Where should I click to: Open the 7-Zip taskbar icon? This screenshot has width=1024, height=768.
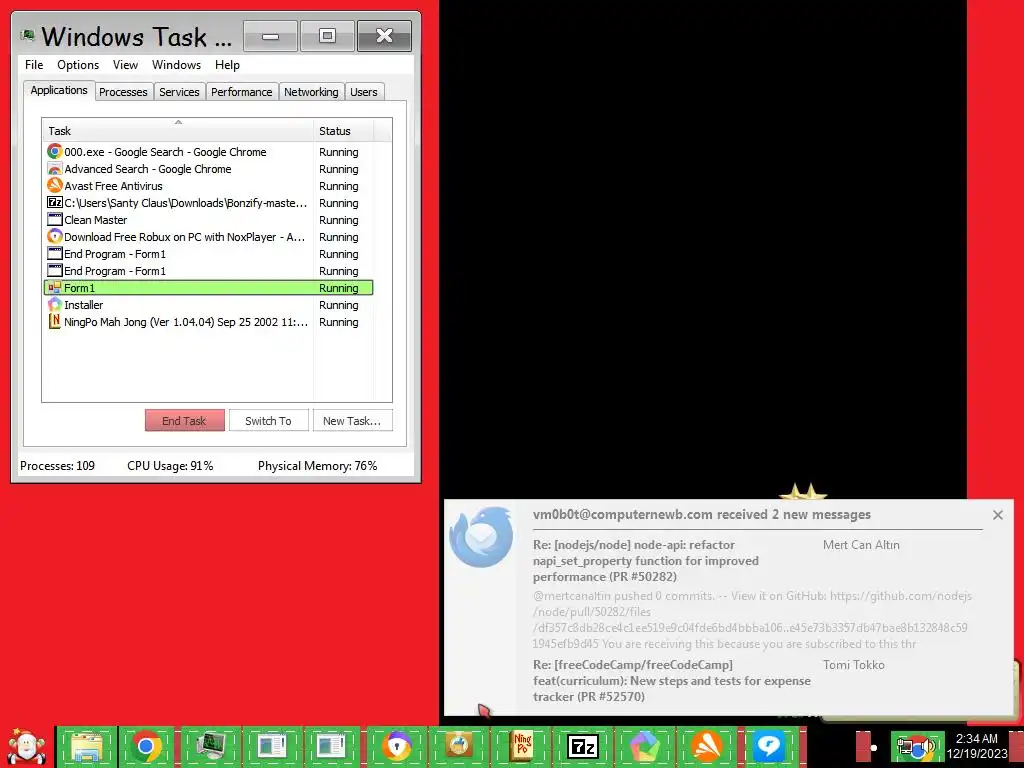click(x=583, y=746)
